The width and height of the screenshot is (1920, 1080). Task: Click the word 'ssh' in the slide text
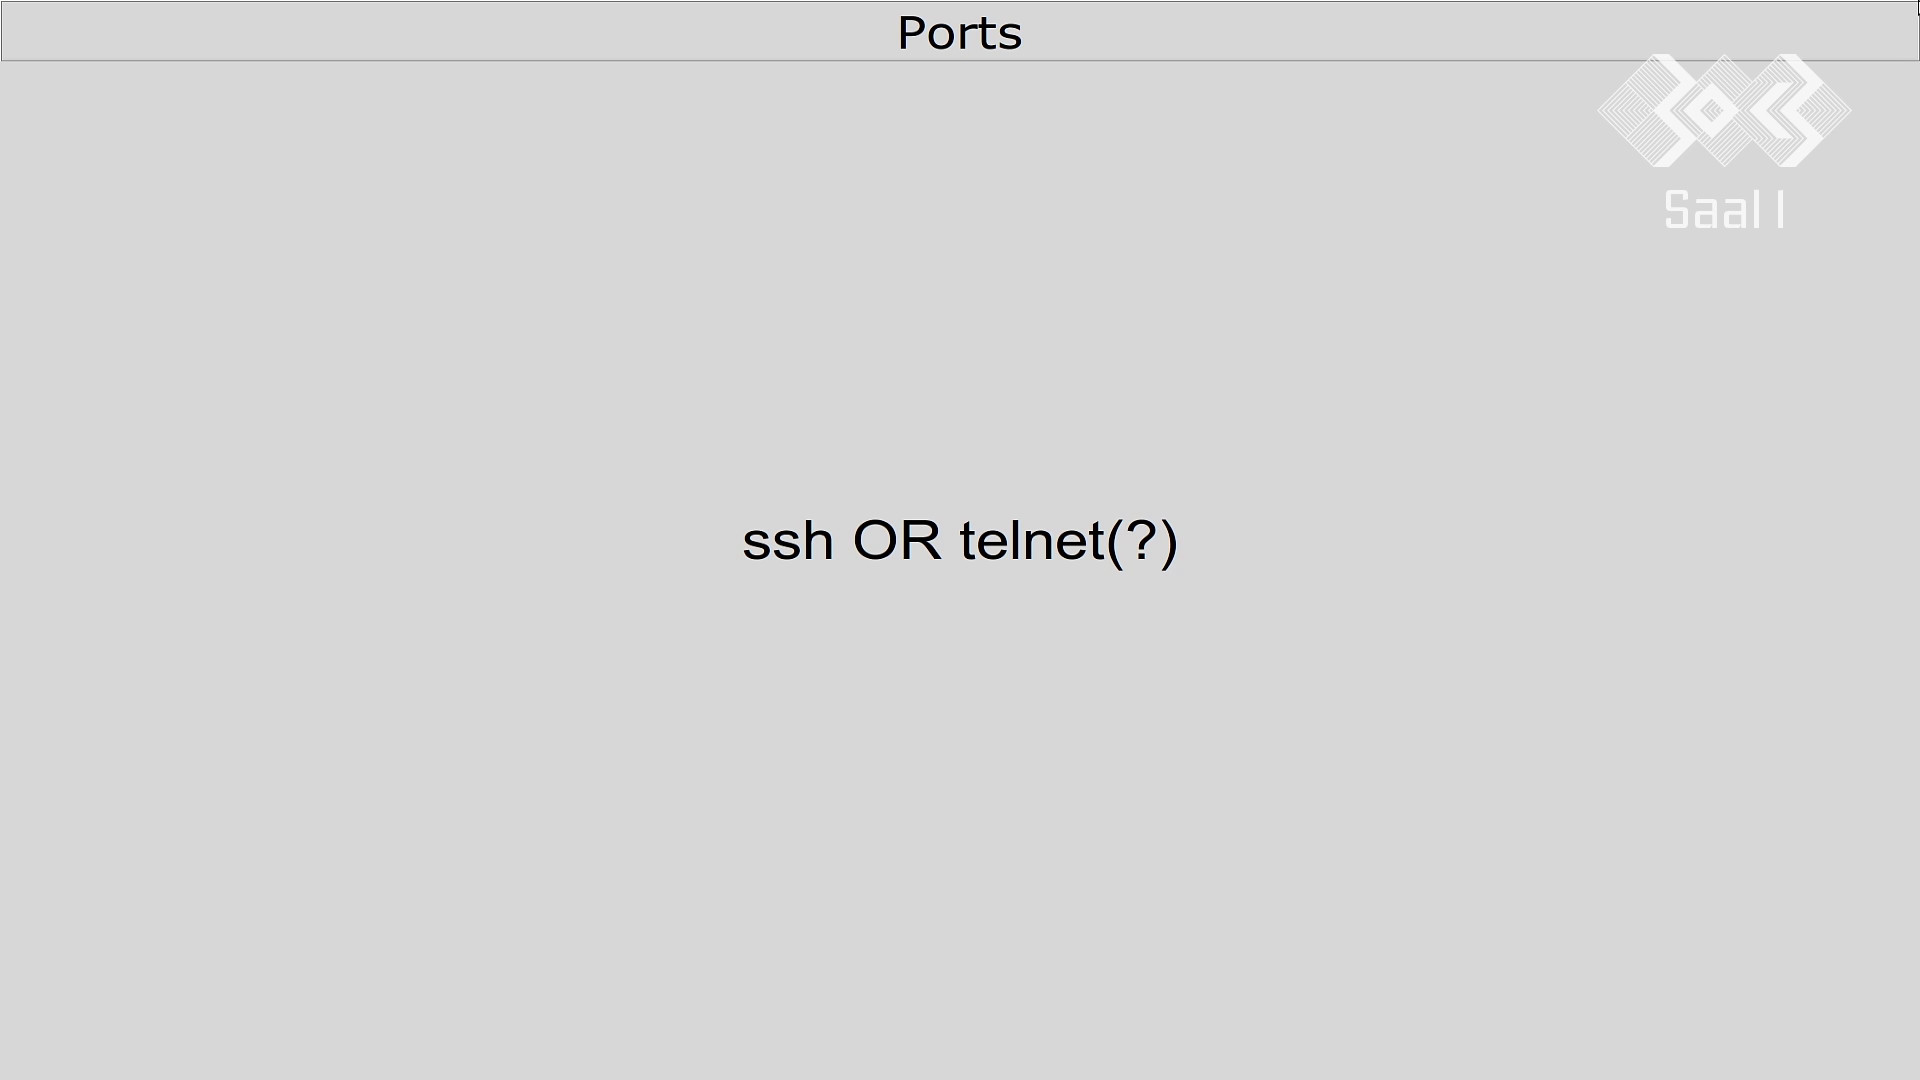click(x=788, y=541)
